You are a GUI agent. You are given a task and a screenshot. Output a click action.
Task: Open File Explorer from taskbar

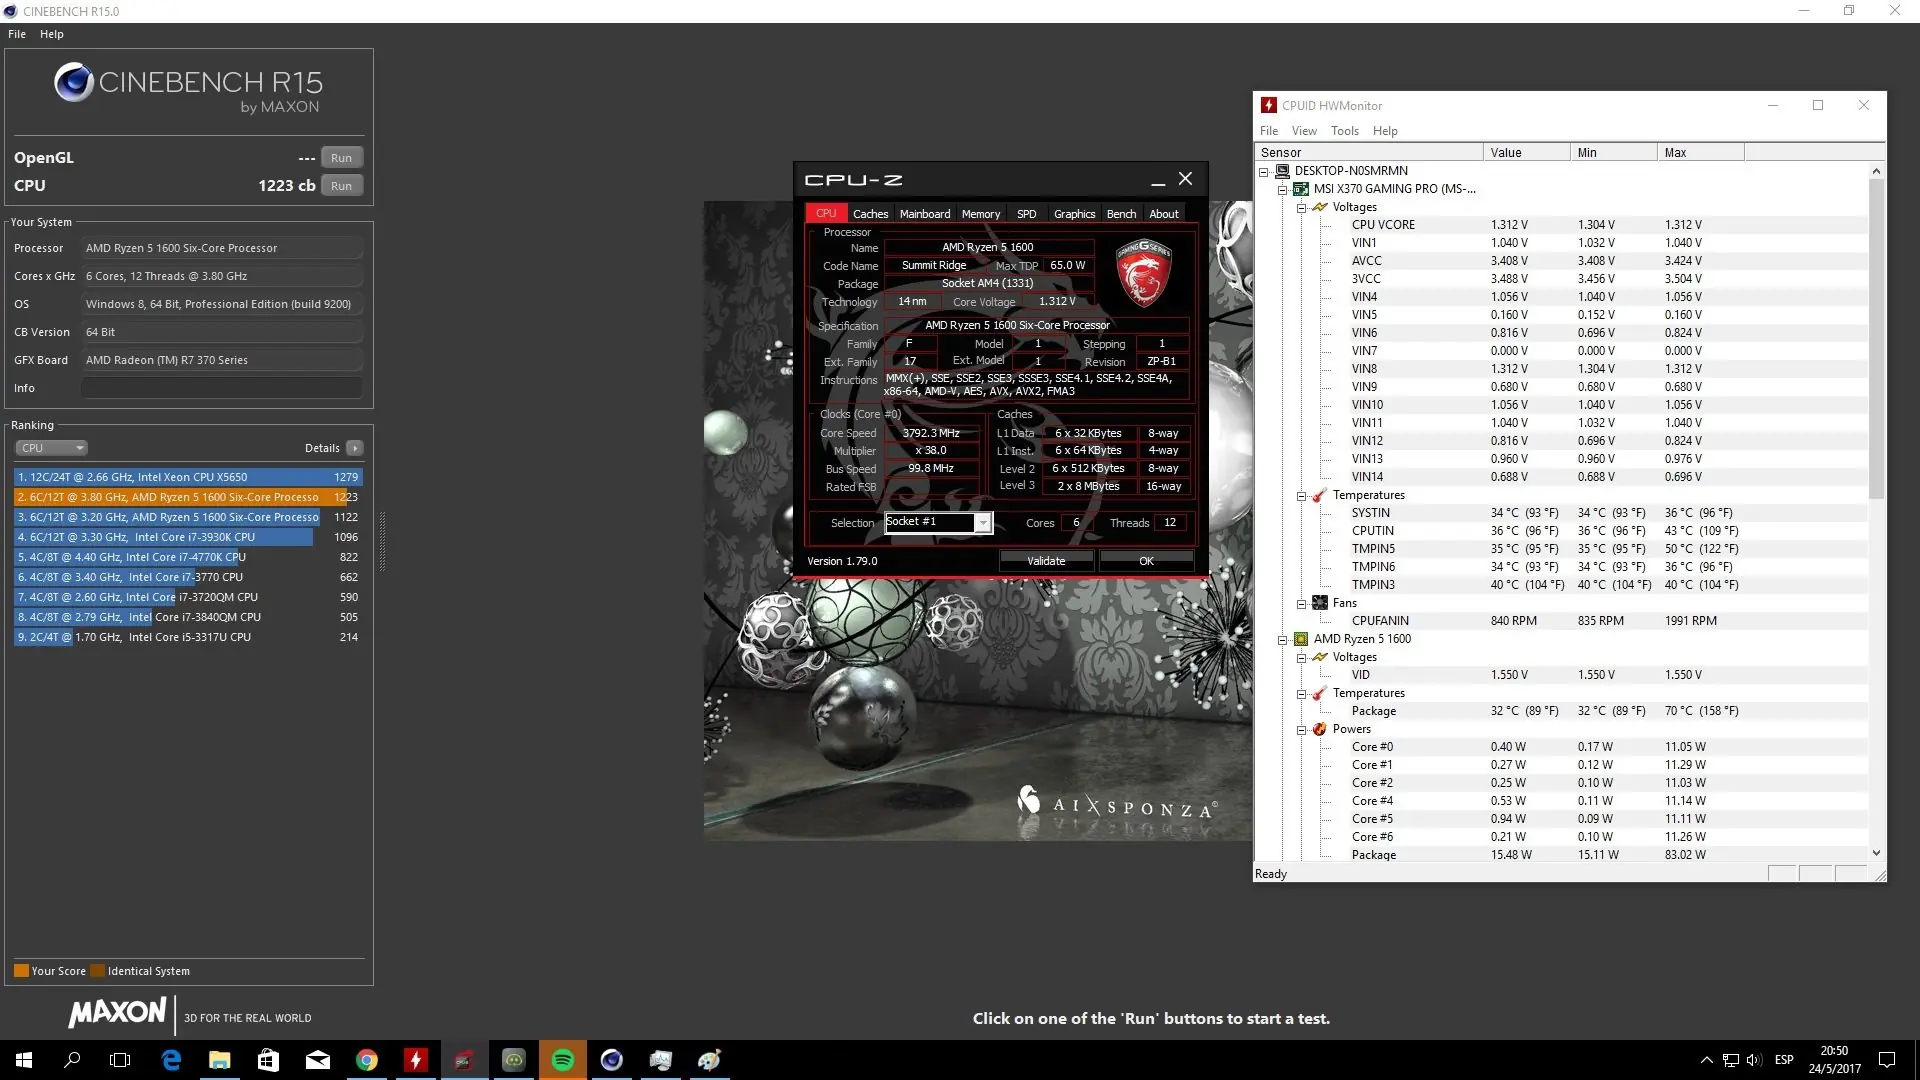219,1060
